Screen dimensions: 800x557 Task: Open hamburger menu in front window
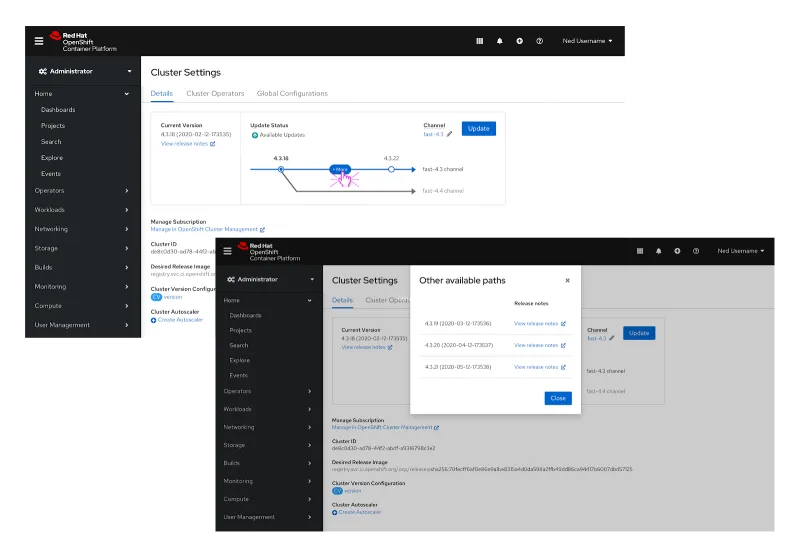tap(228, 251)
